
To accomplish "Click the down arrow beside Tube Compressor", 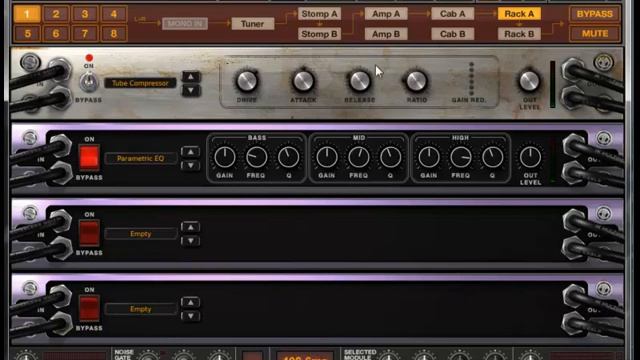I will coord(191,90).
